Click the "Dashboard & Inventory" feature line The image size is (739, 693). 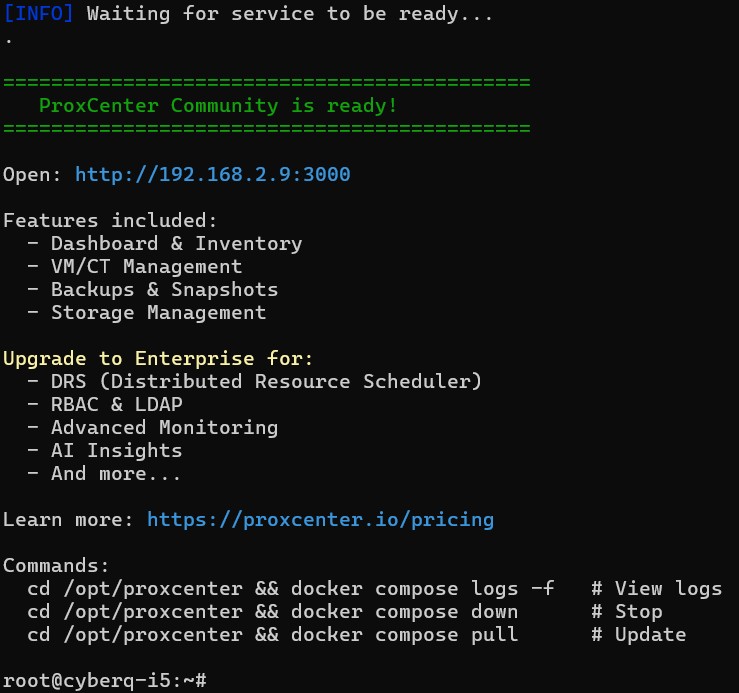click(x=176, y=244)
